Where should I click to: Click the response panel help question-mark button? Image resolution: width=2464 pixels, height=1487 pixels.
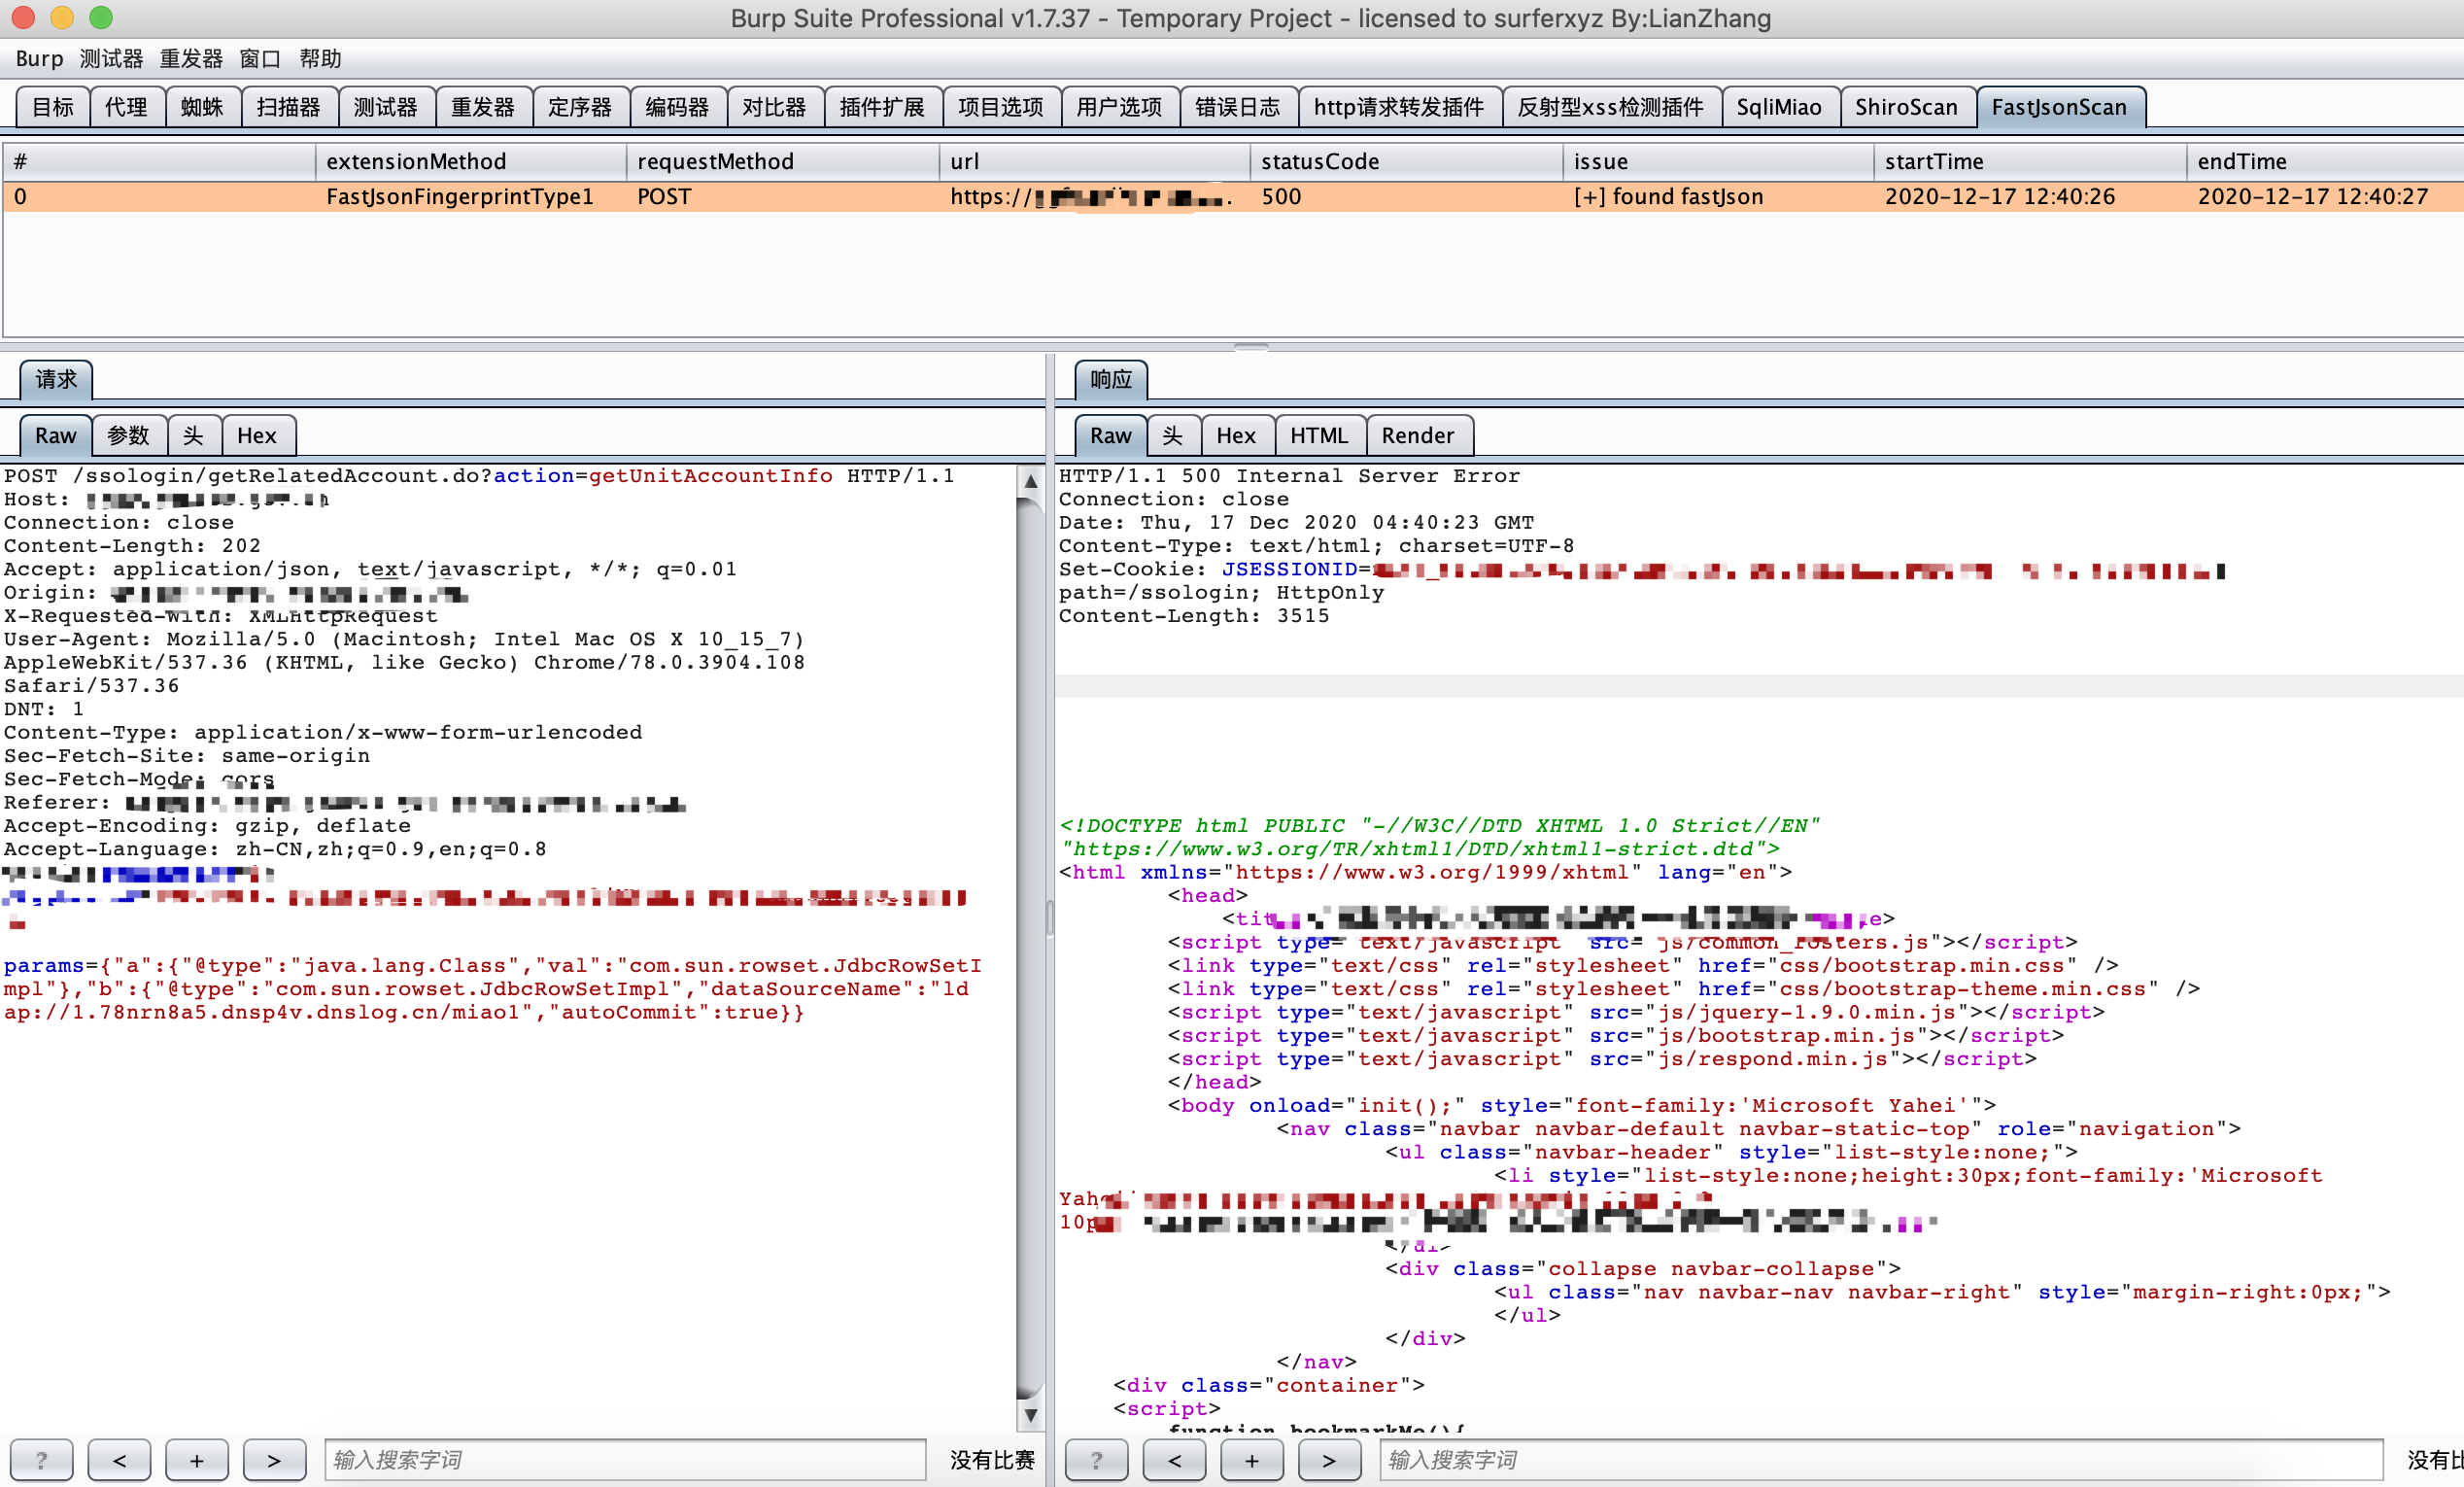click(x=1096, y=1459)
